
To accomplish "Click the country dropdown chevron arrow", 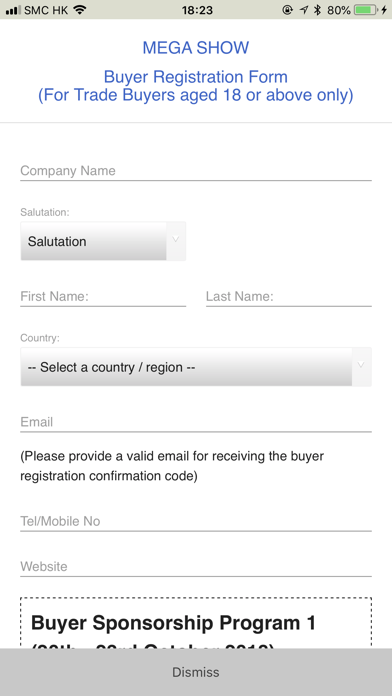I will [x=361, y=366].
